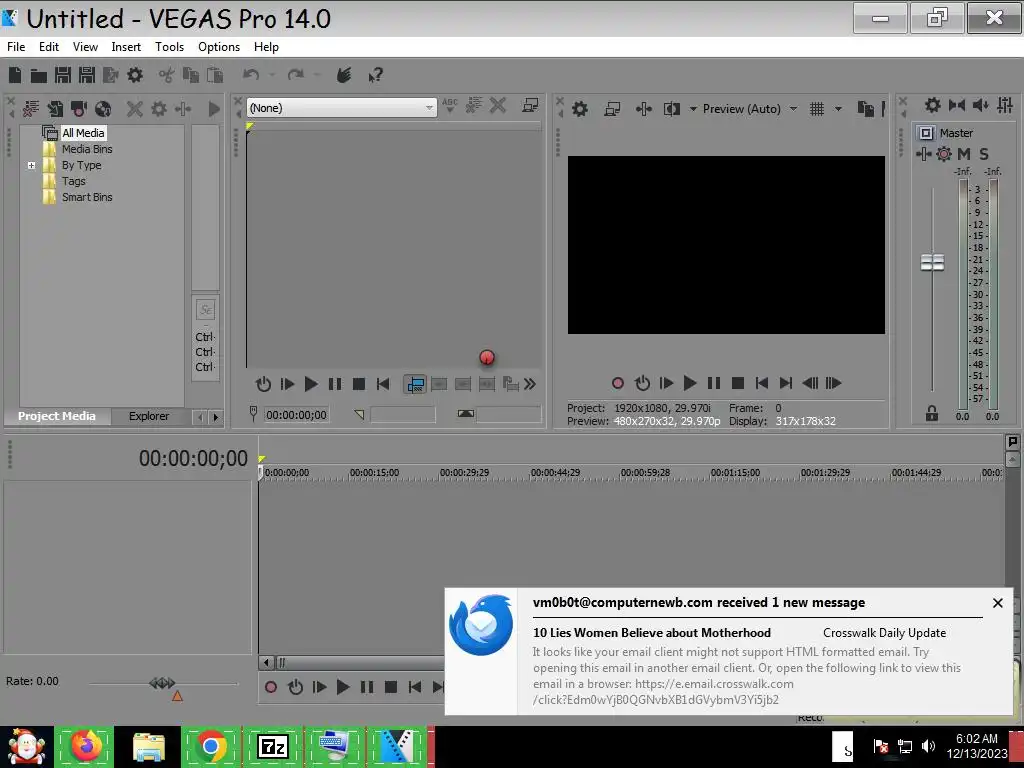1024x768 pixels.
Task: Mute the Master bus with M
Action: pos(964,154)
